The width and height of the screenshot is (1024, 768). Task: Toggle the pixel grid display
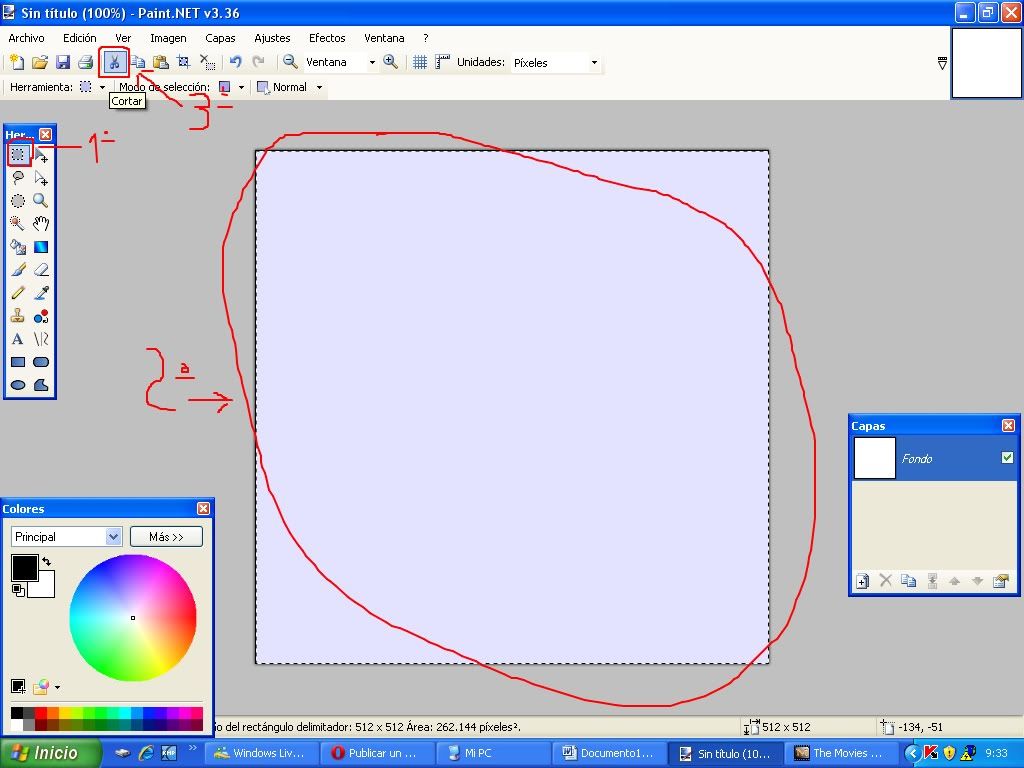[x=420, y=62]
